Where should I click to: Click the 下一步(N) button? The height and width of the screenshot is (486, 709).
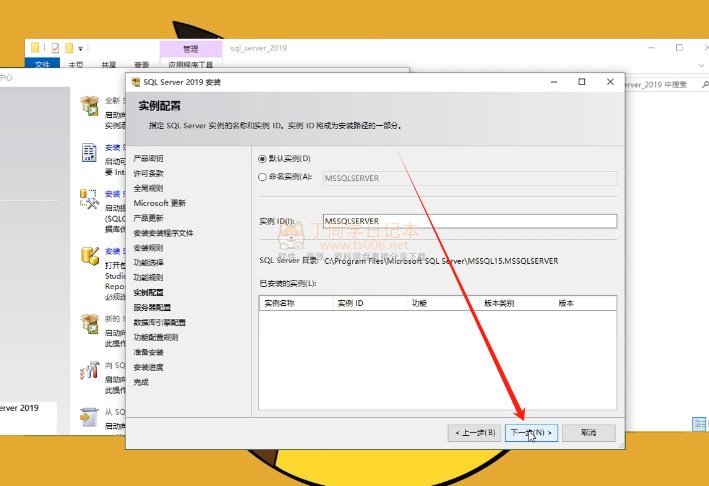[x=530, y=433]
